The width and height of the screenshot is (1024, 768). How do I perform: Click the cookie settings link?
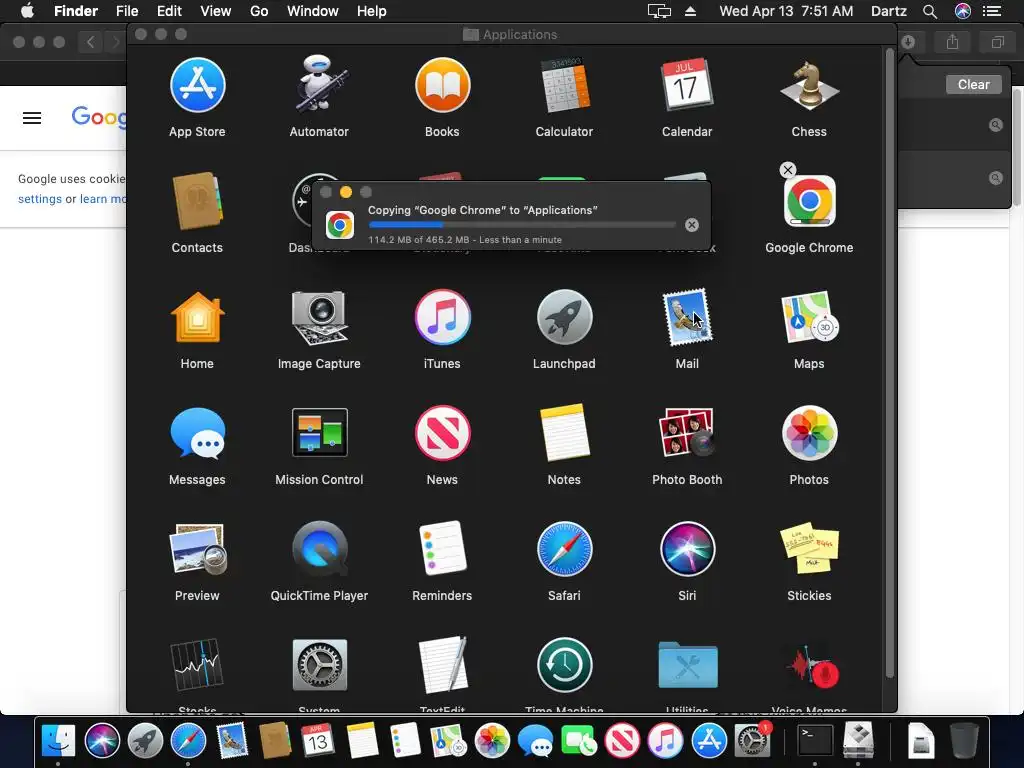tap(40, 199)
